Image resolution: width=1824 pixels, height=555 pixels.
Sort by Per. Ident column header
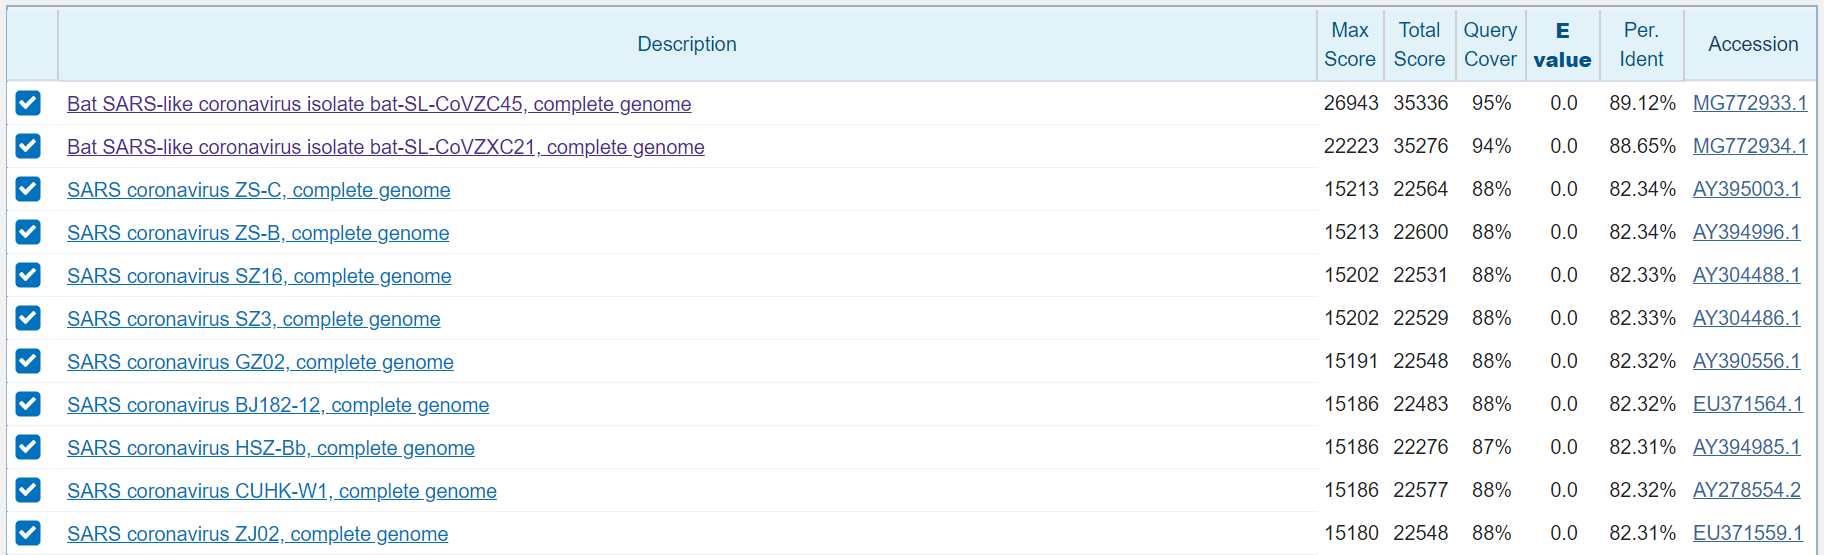(1641, 44)
